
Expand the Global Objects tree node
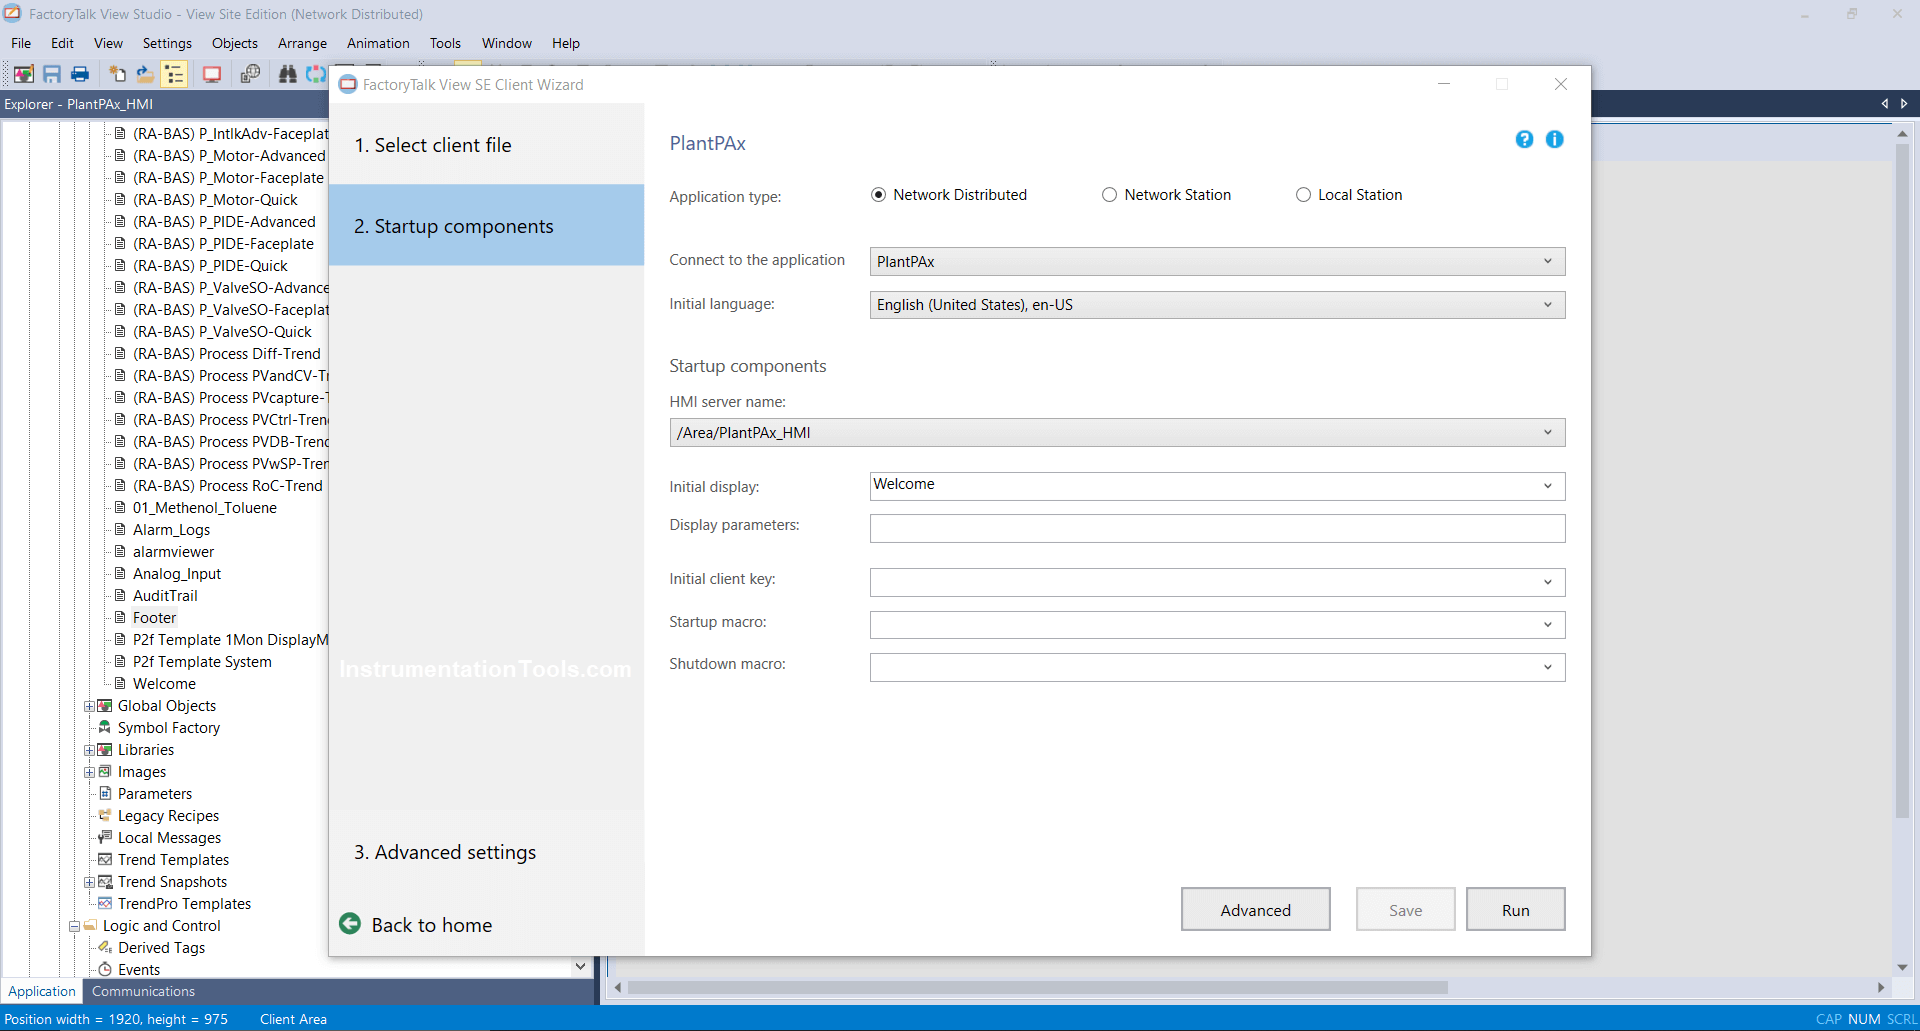[89, 706]
